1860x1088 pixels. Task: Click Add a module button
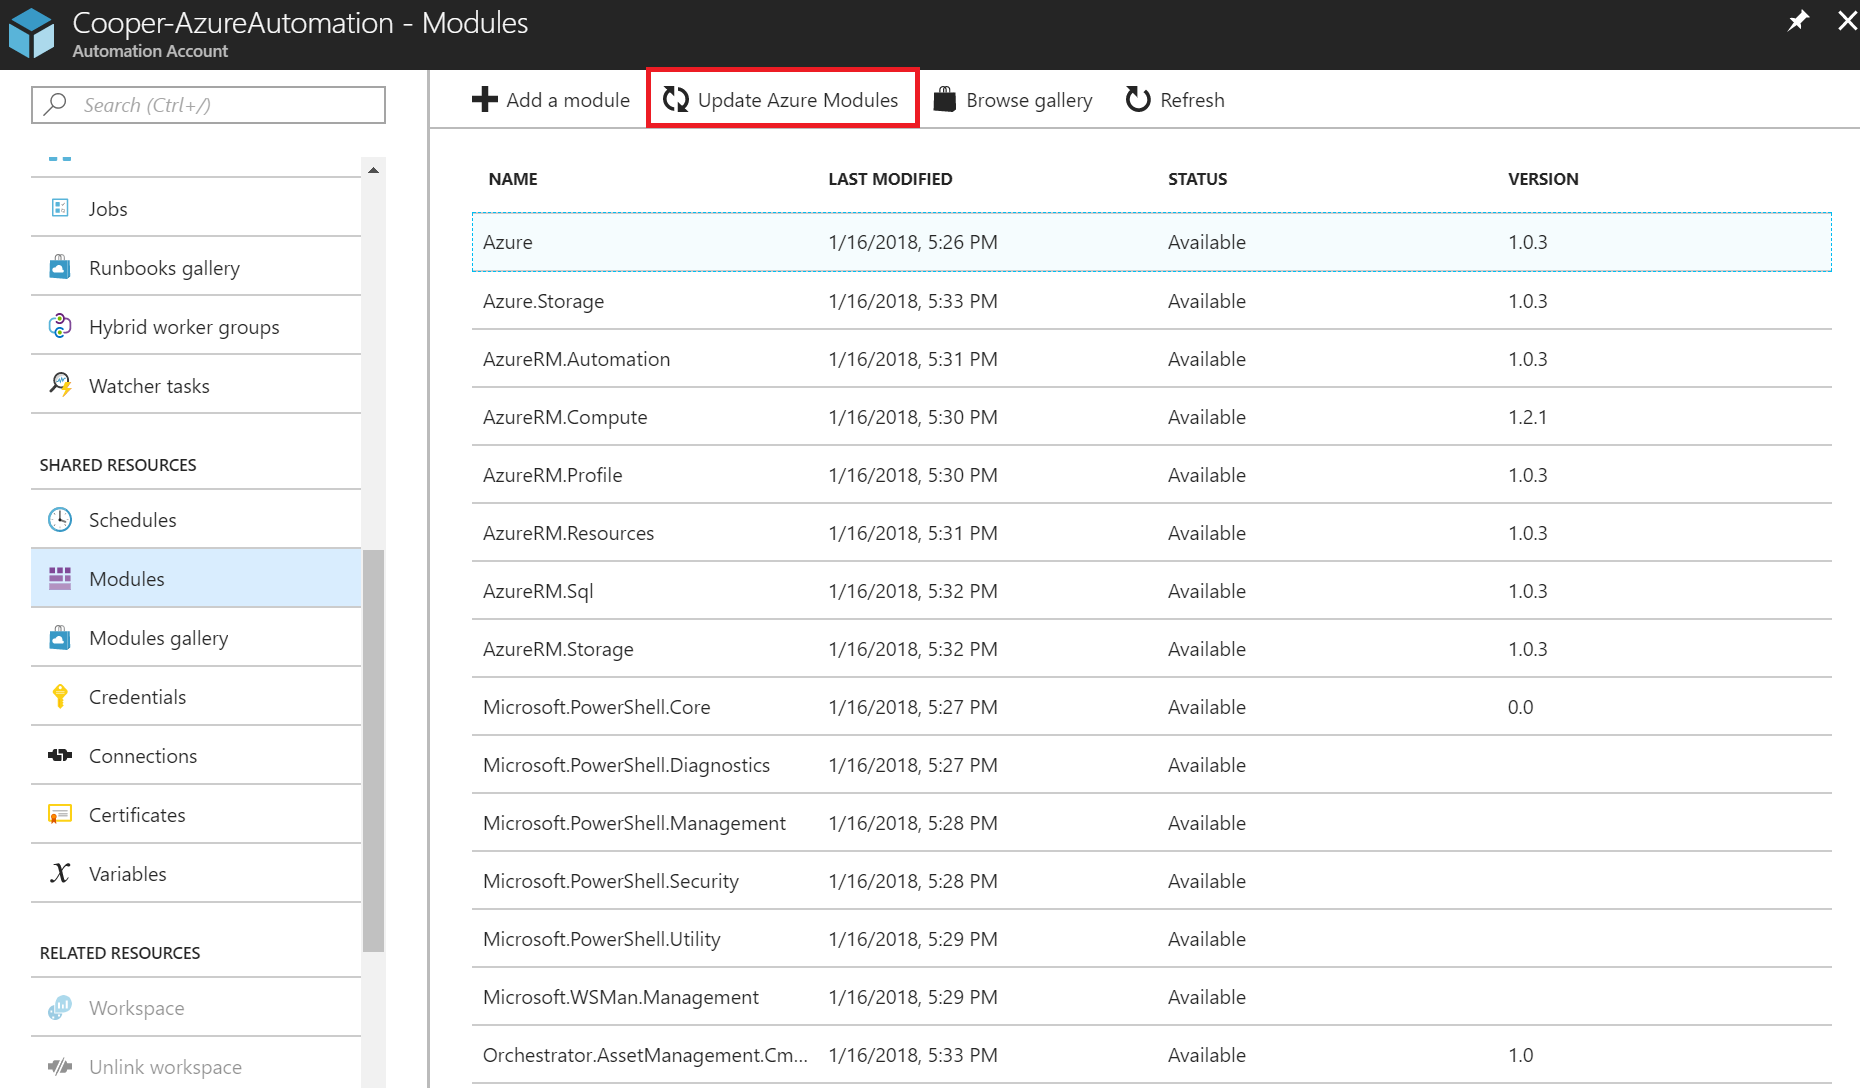551,99
